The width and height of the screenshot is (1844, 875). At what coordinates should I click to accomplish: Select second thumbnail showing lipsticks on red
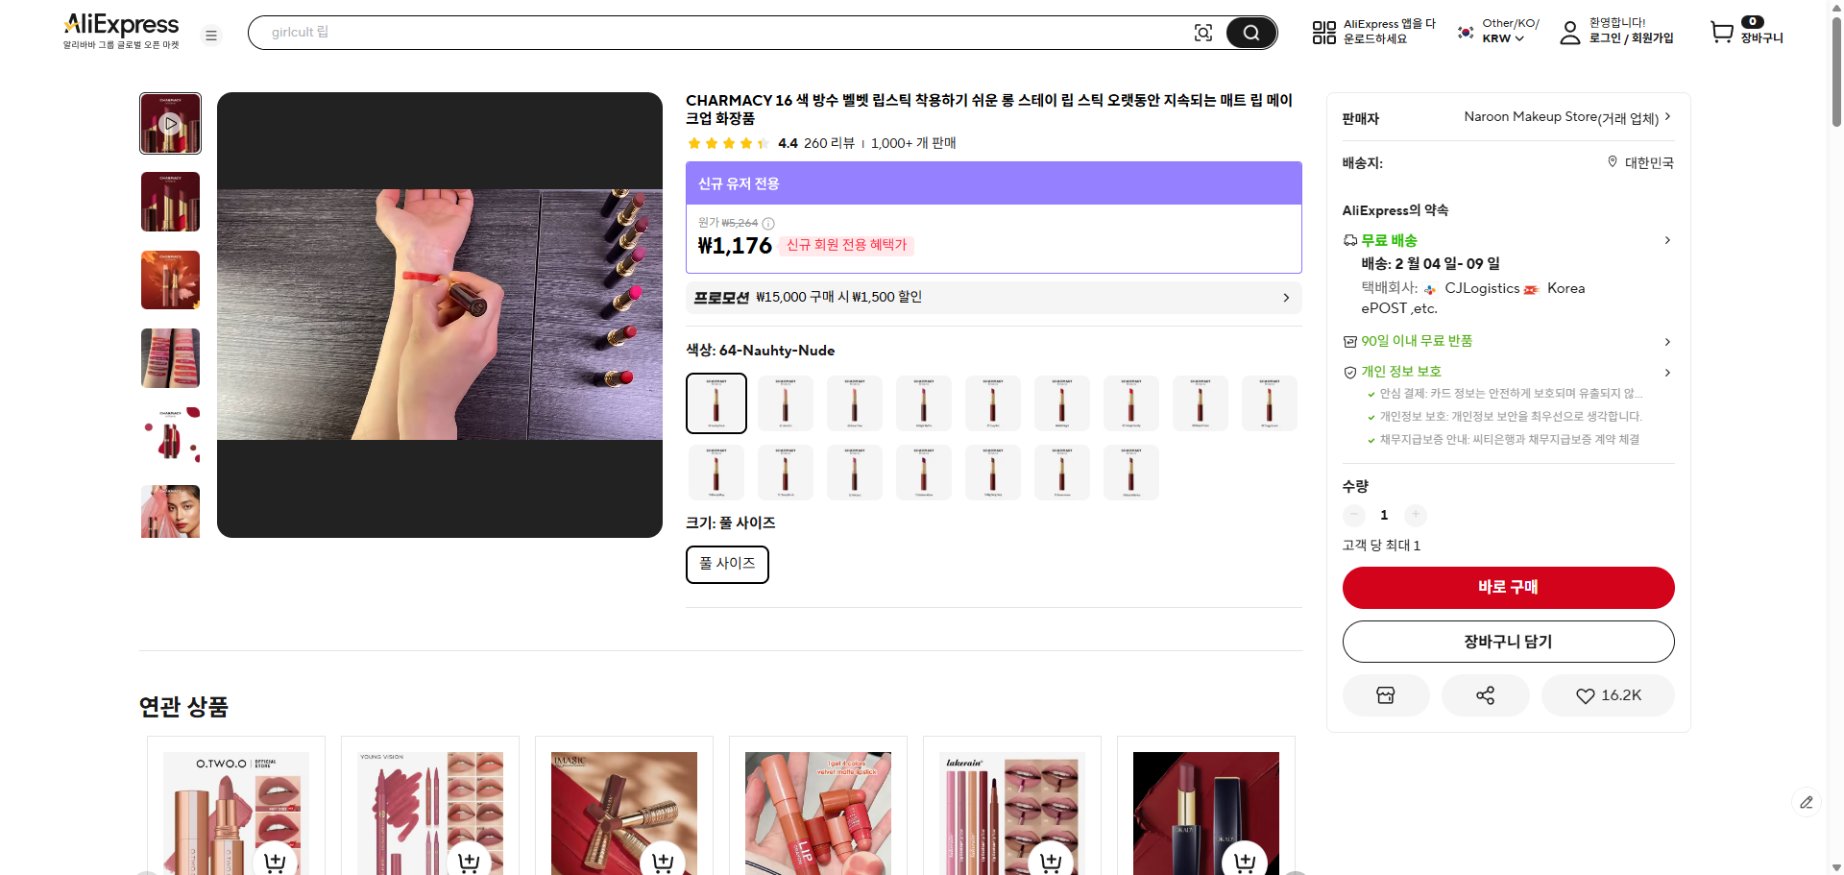pyautogui.click(x=170, y=201)
